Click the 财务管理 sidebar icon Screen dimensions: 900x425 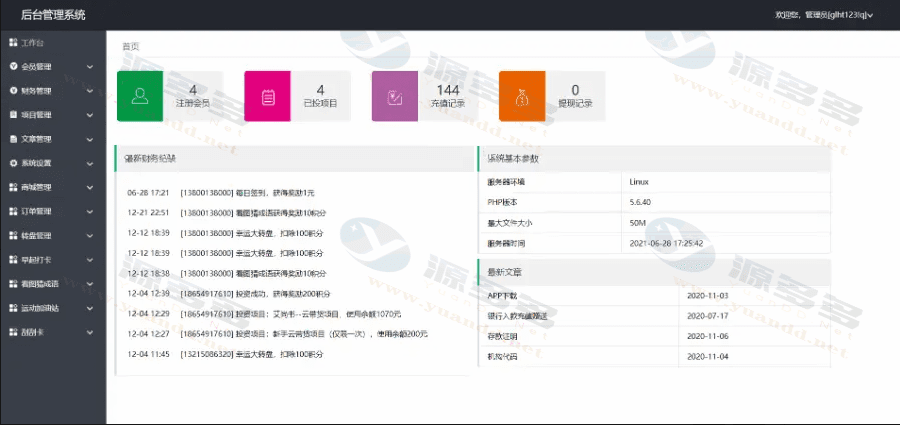[x=13, y=91]
